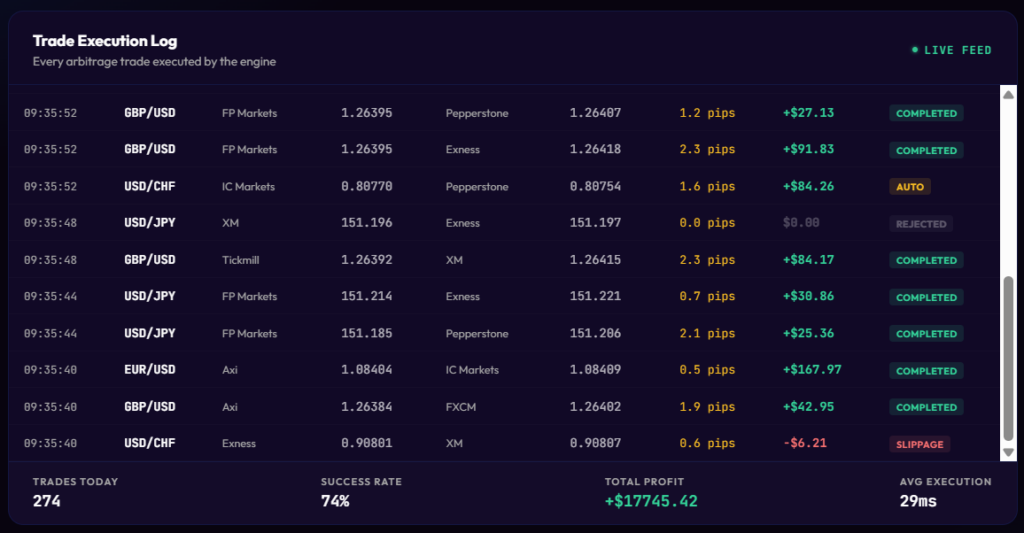
Task: Click the 151.206 sell price
Action: (595, 333)
